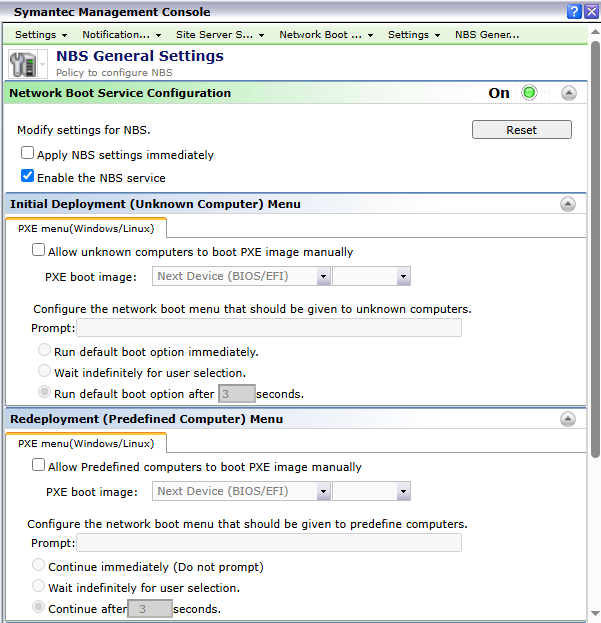Enable Apply NBS settings immediately checkbox

point(28,155)
